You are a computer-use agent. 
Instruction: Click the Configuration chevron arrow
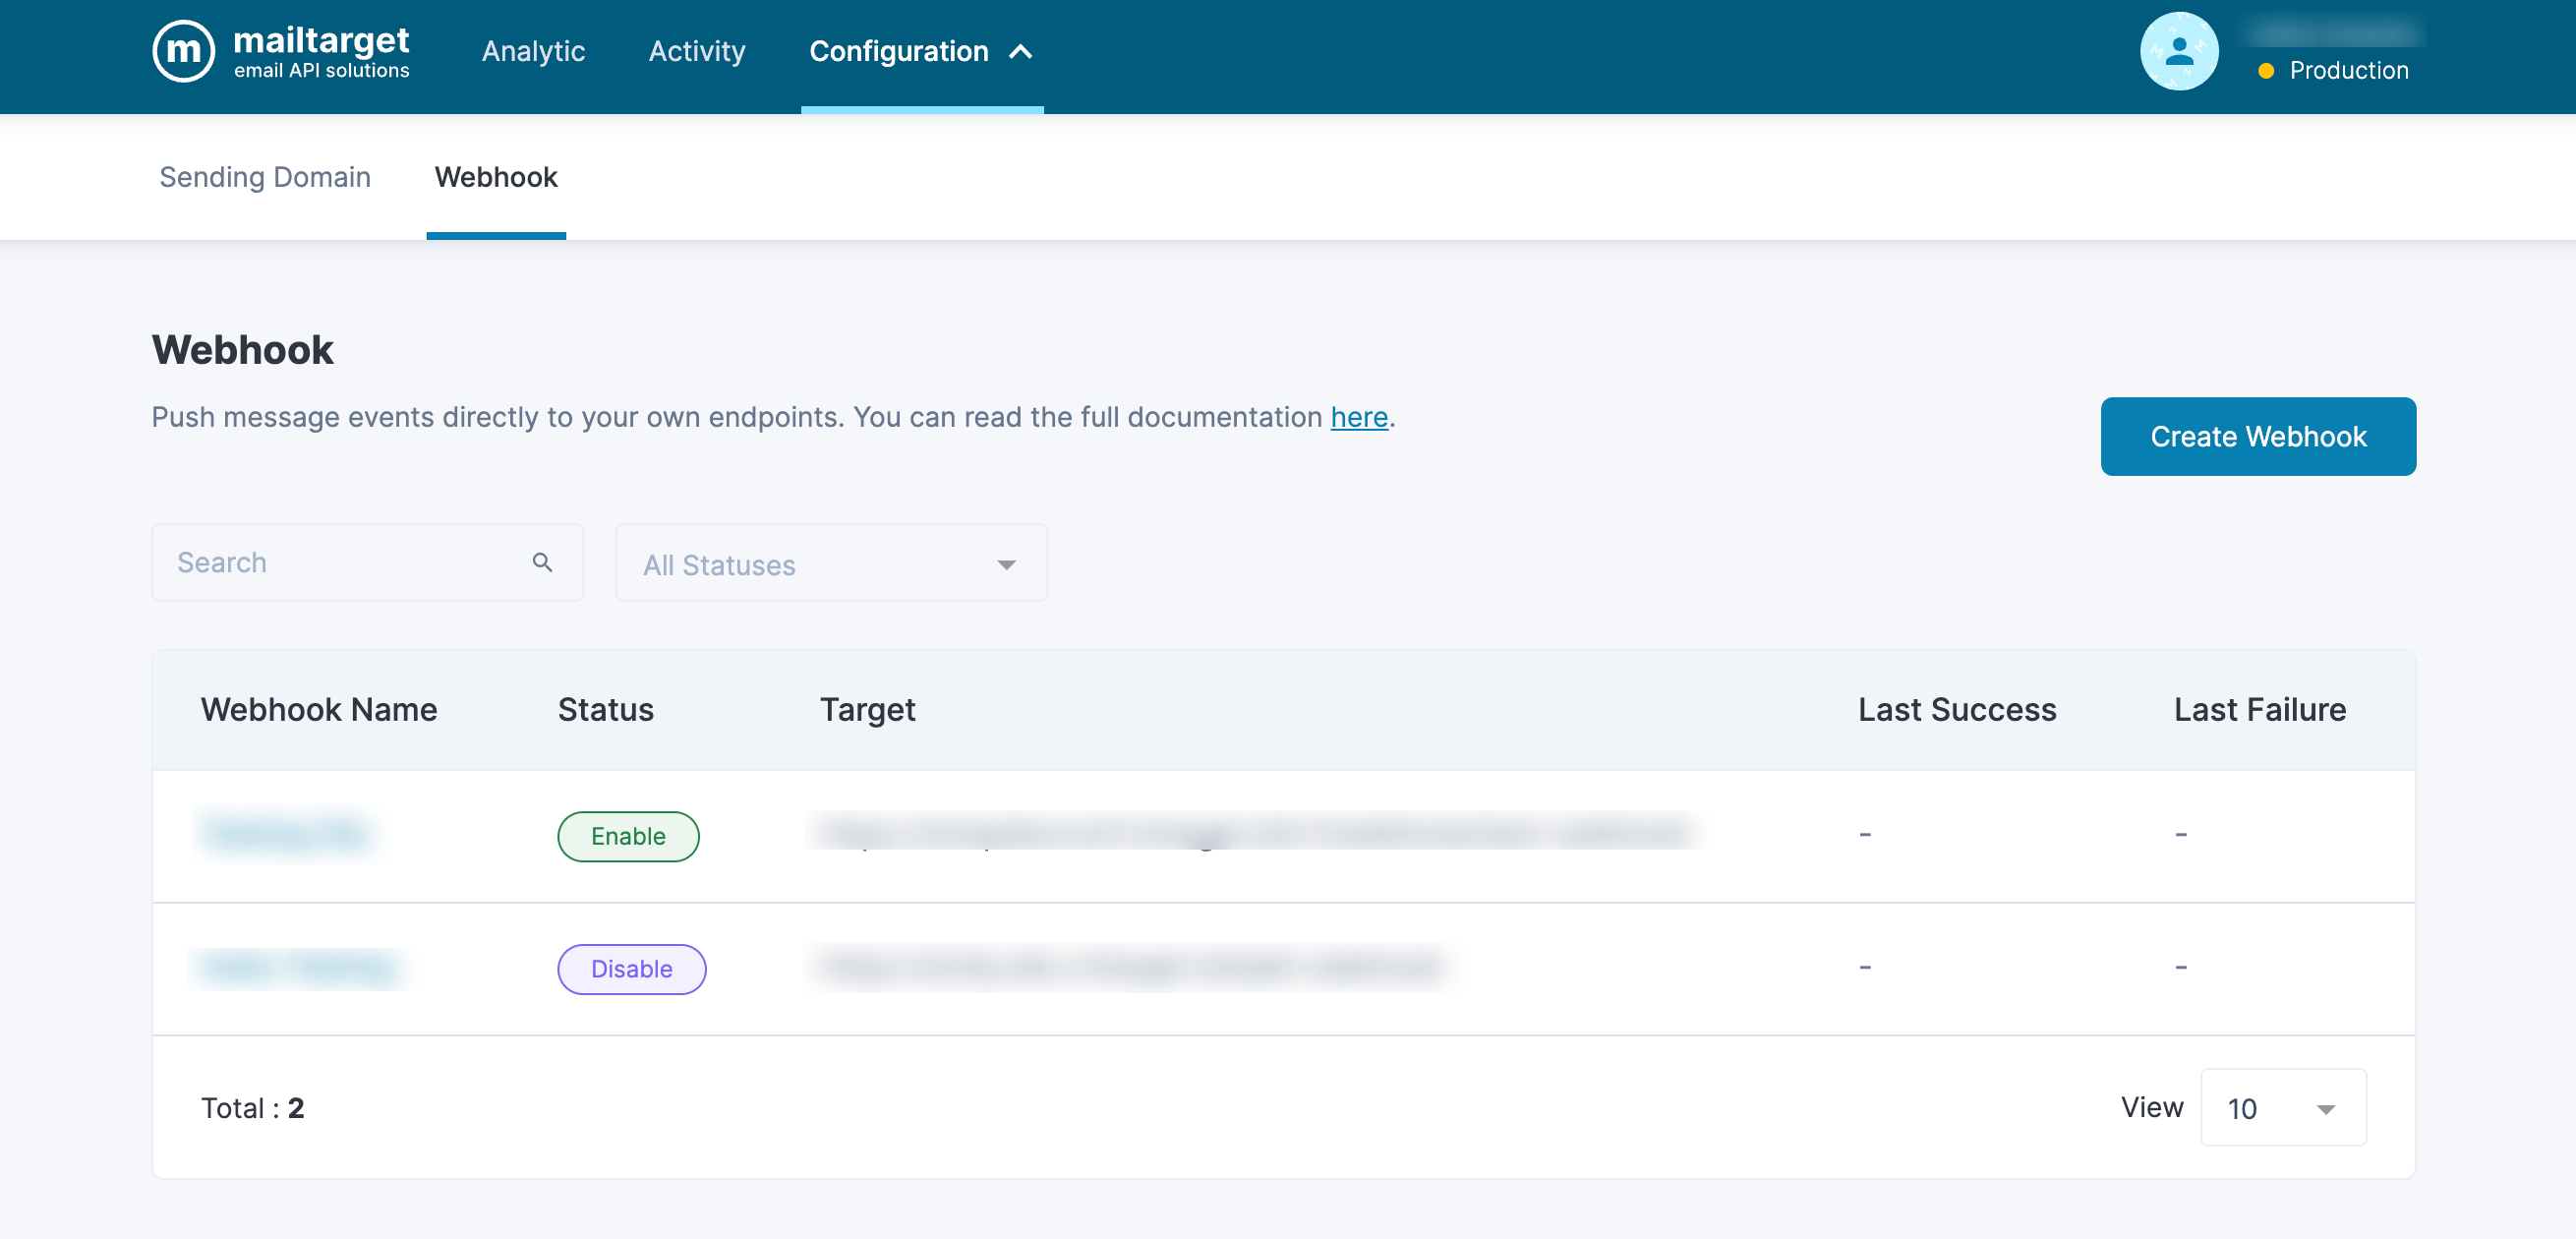click(x=1021, y=52)
